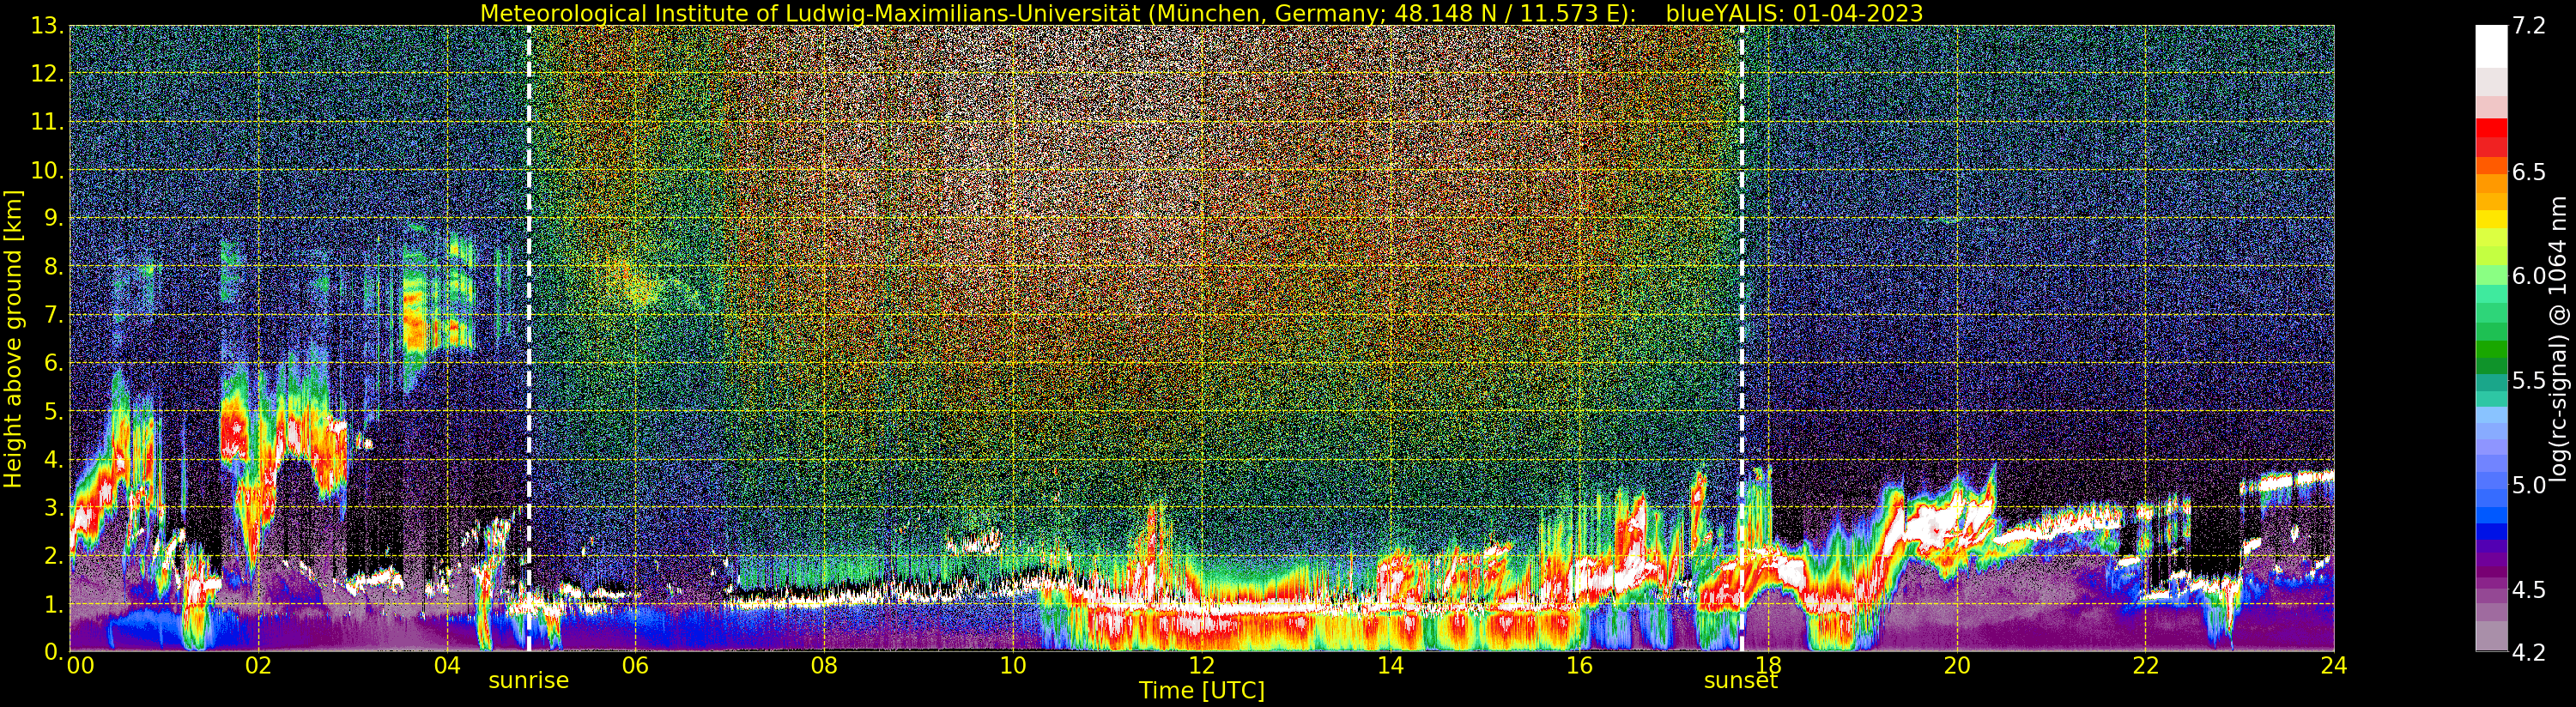
Task: Click the x-axis tick label '14'
Action: click(x=1390, y=666)
